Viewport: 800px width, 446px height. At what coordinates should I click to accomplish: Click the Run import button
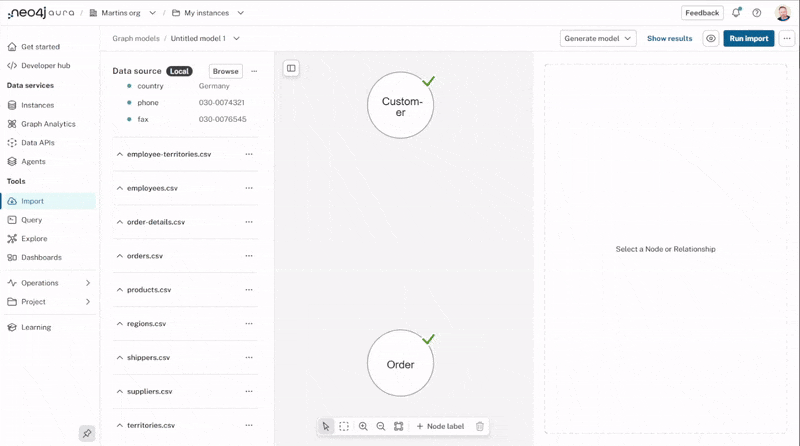point(748,38)
